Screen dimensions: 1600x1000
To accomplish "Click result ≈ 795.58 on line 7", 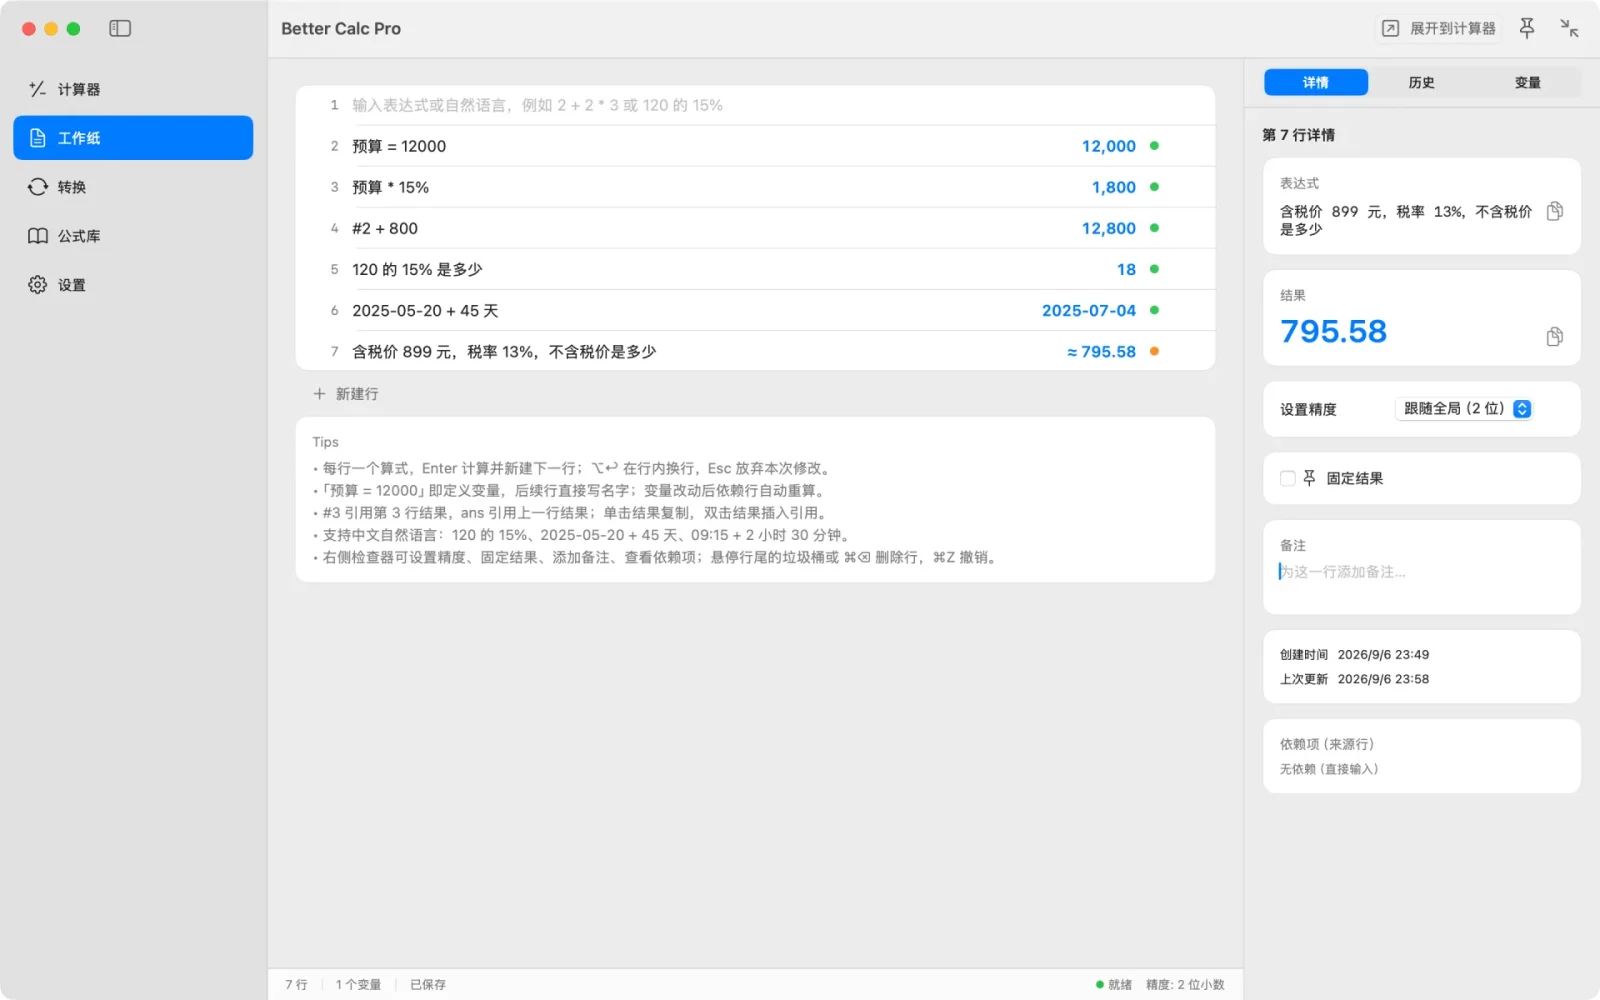I will [x=1101, y=352].
